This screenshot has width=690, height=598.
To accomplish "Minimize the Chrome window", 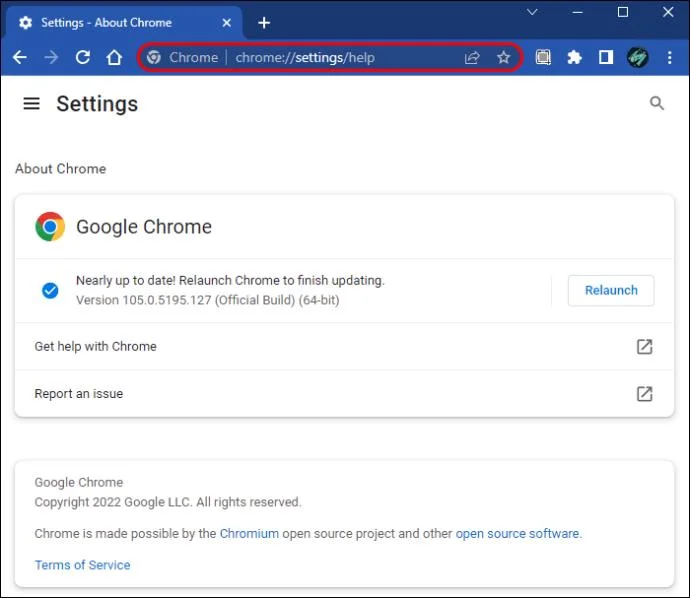I will click(577, 12).
